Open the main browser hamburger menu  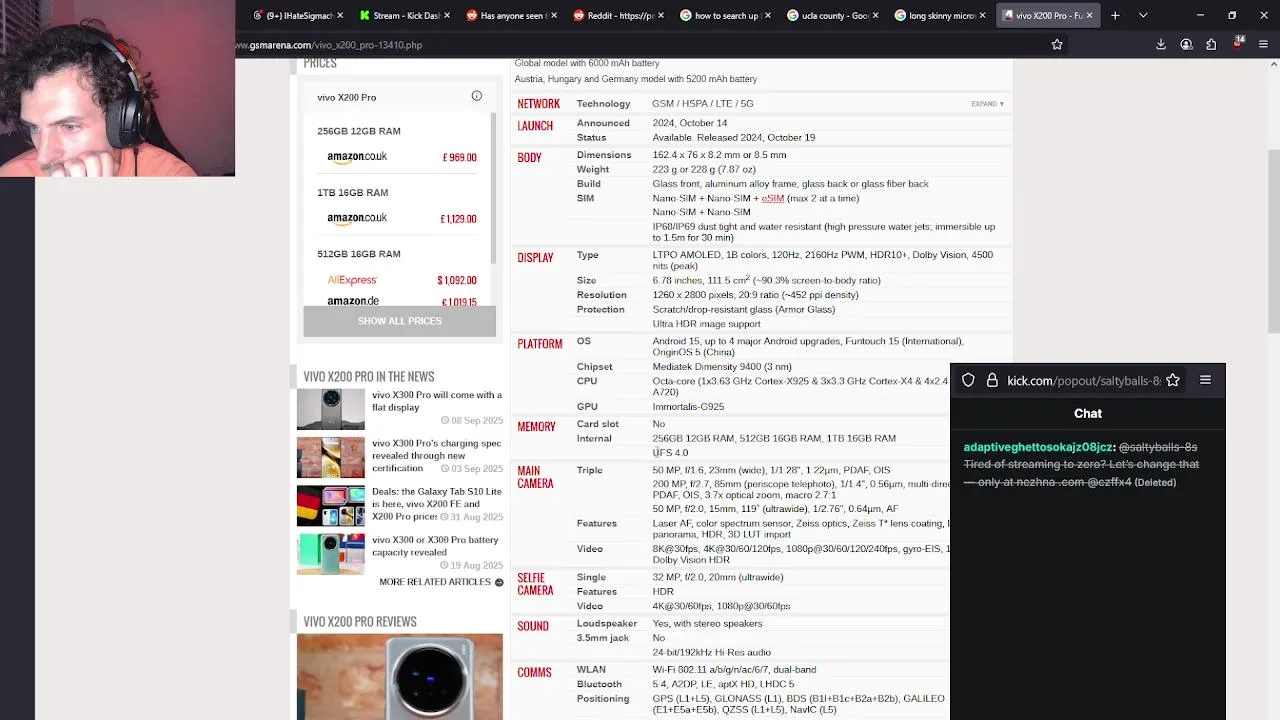[1264, 44]
